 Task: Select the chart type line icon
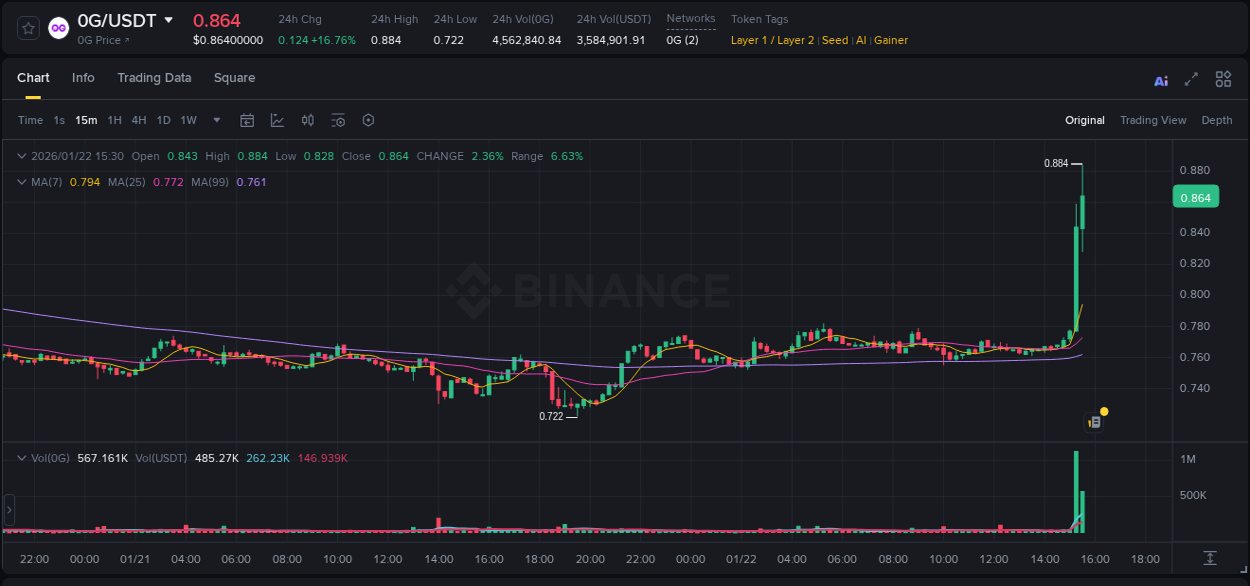[x=277, y=120]
